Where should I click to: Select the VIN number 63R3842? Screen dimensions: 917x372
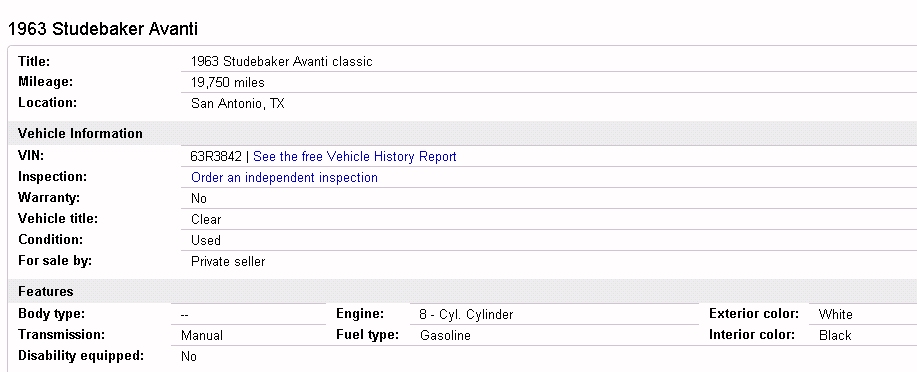pyautogui.click(x=216, y=157)
